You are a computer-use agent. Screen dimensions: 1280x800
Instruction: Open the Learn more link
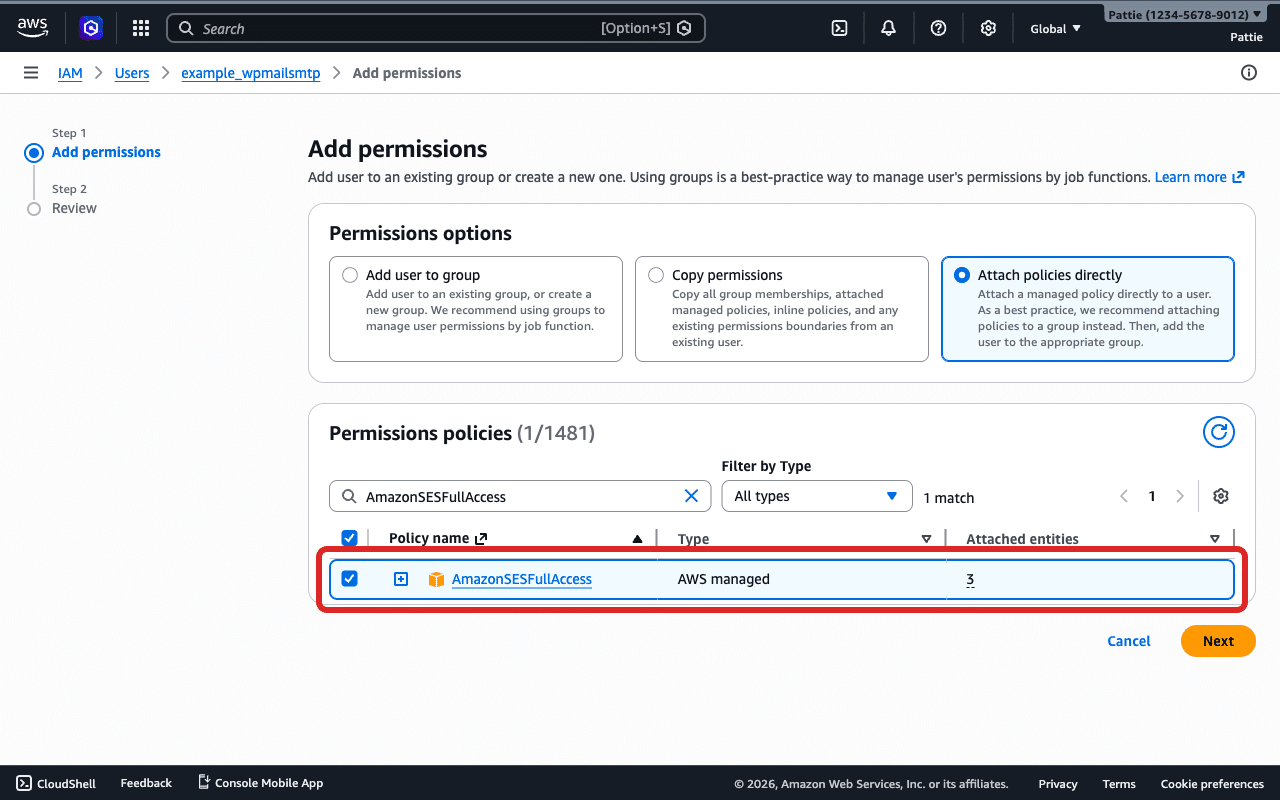(x=1199, y=177)
